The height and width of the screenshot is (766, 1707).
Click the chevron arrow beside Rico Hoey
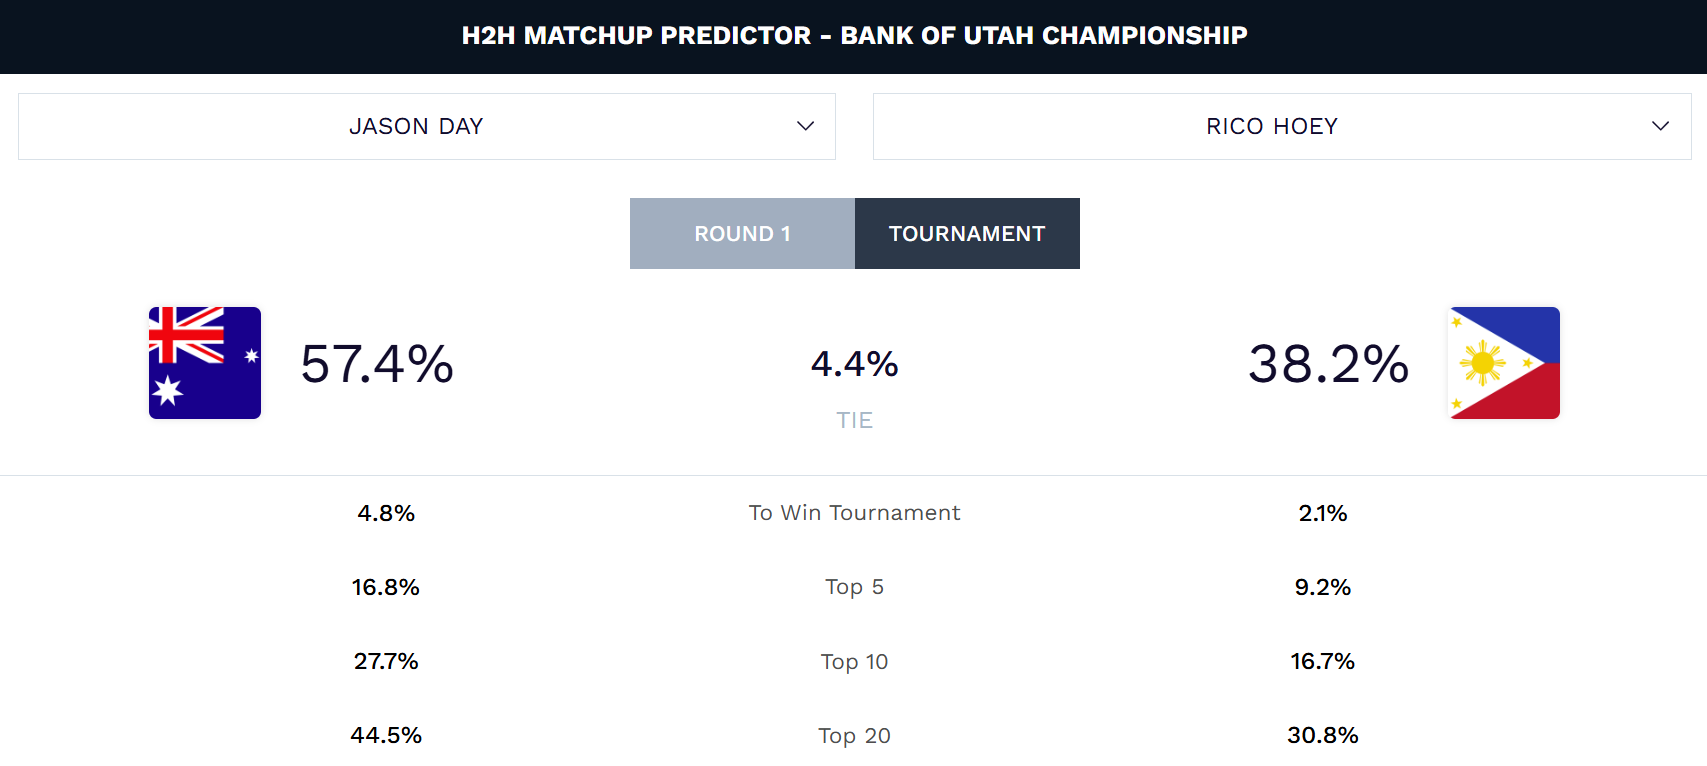1660,126
